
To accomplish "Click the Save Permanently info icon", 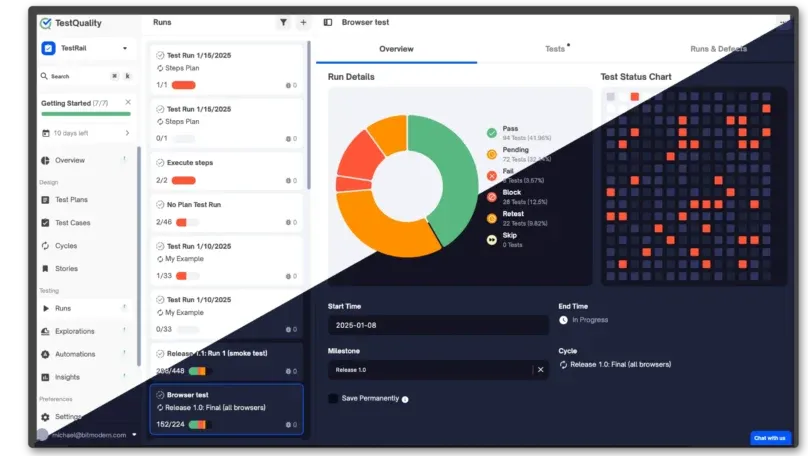I will tap(405, 399).
